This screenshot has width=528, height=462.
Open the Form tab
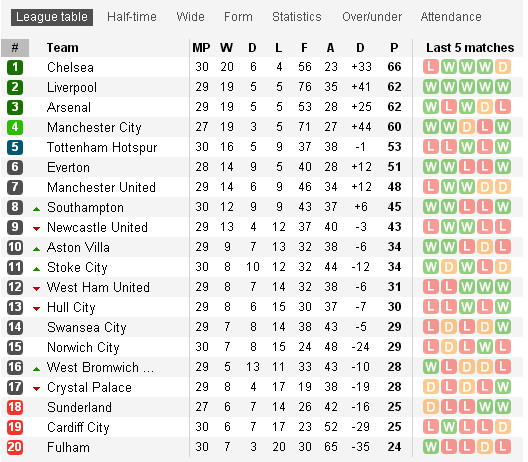(238, 17)
